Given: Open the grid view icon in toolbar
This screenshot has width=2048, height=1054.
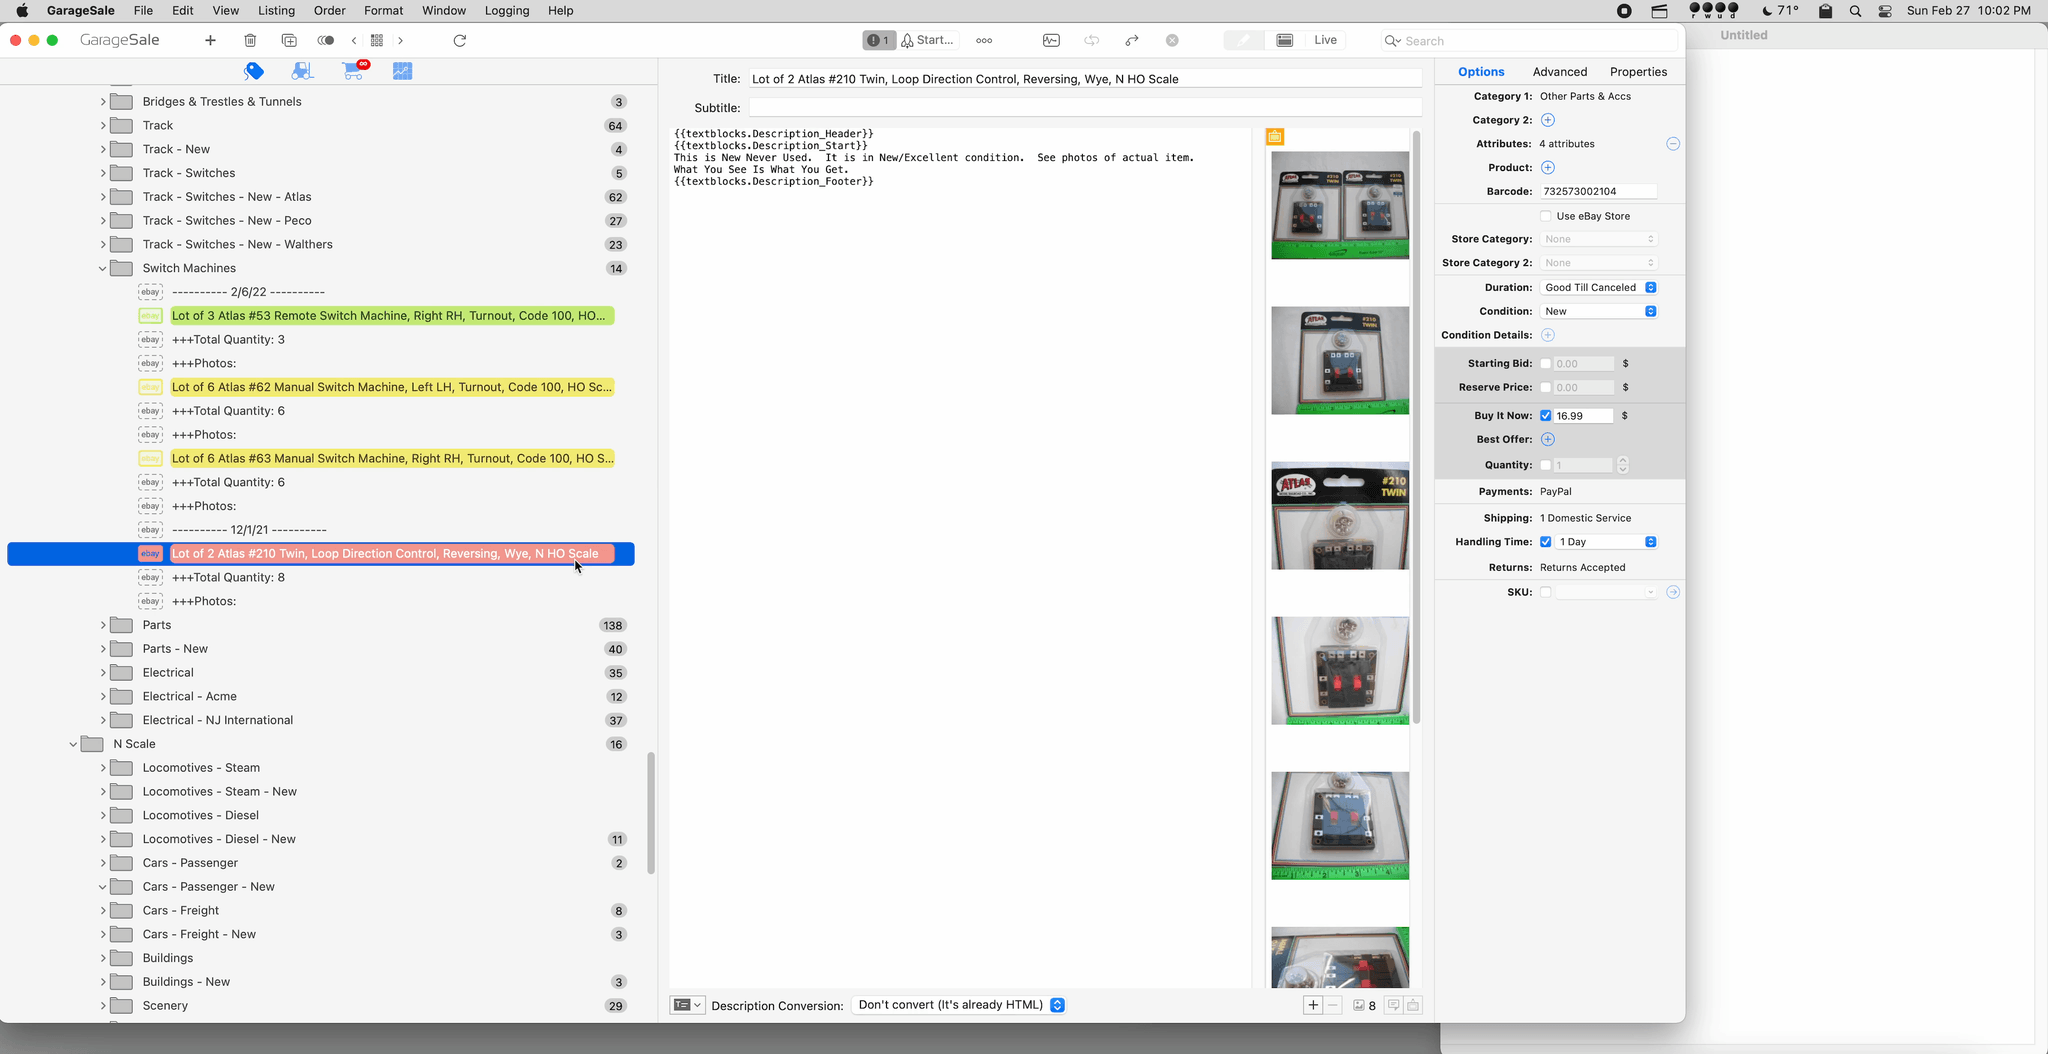Looking at the screenshot, I should click(377, 40).
